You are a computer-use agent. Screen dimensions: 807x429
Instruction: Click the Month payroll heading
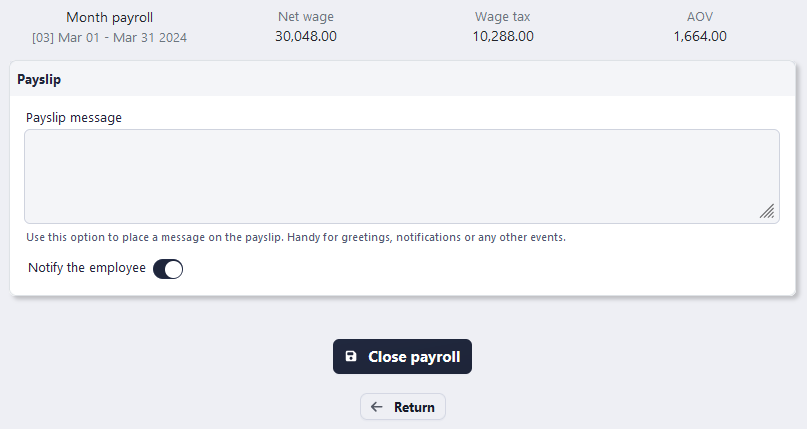[109, 17]
